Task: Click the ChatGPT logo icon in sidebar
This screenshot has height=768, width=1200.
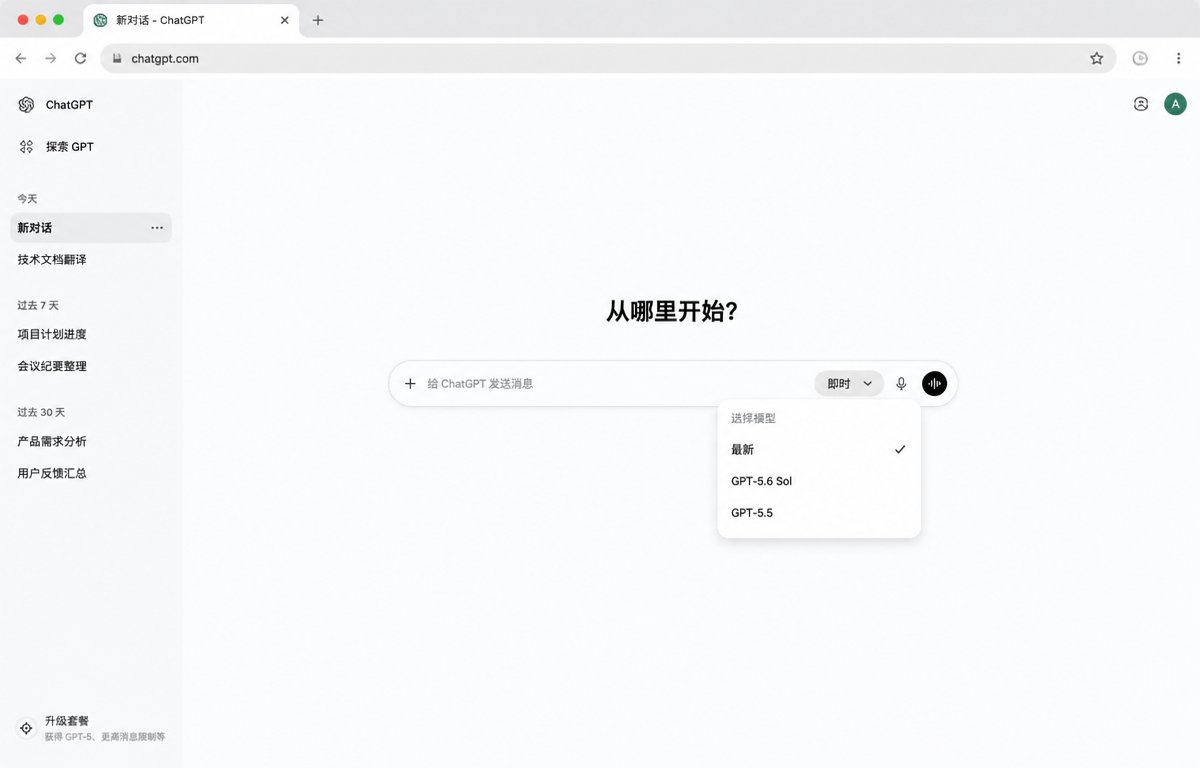Action: click(x=26, y=105)
